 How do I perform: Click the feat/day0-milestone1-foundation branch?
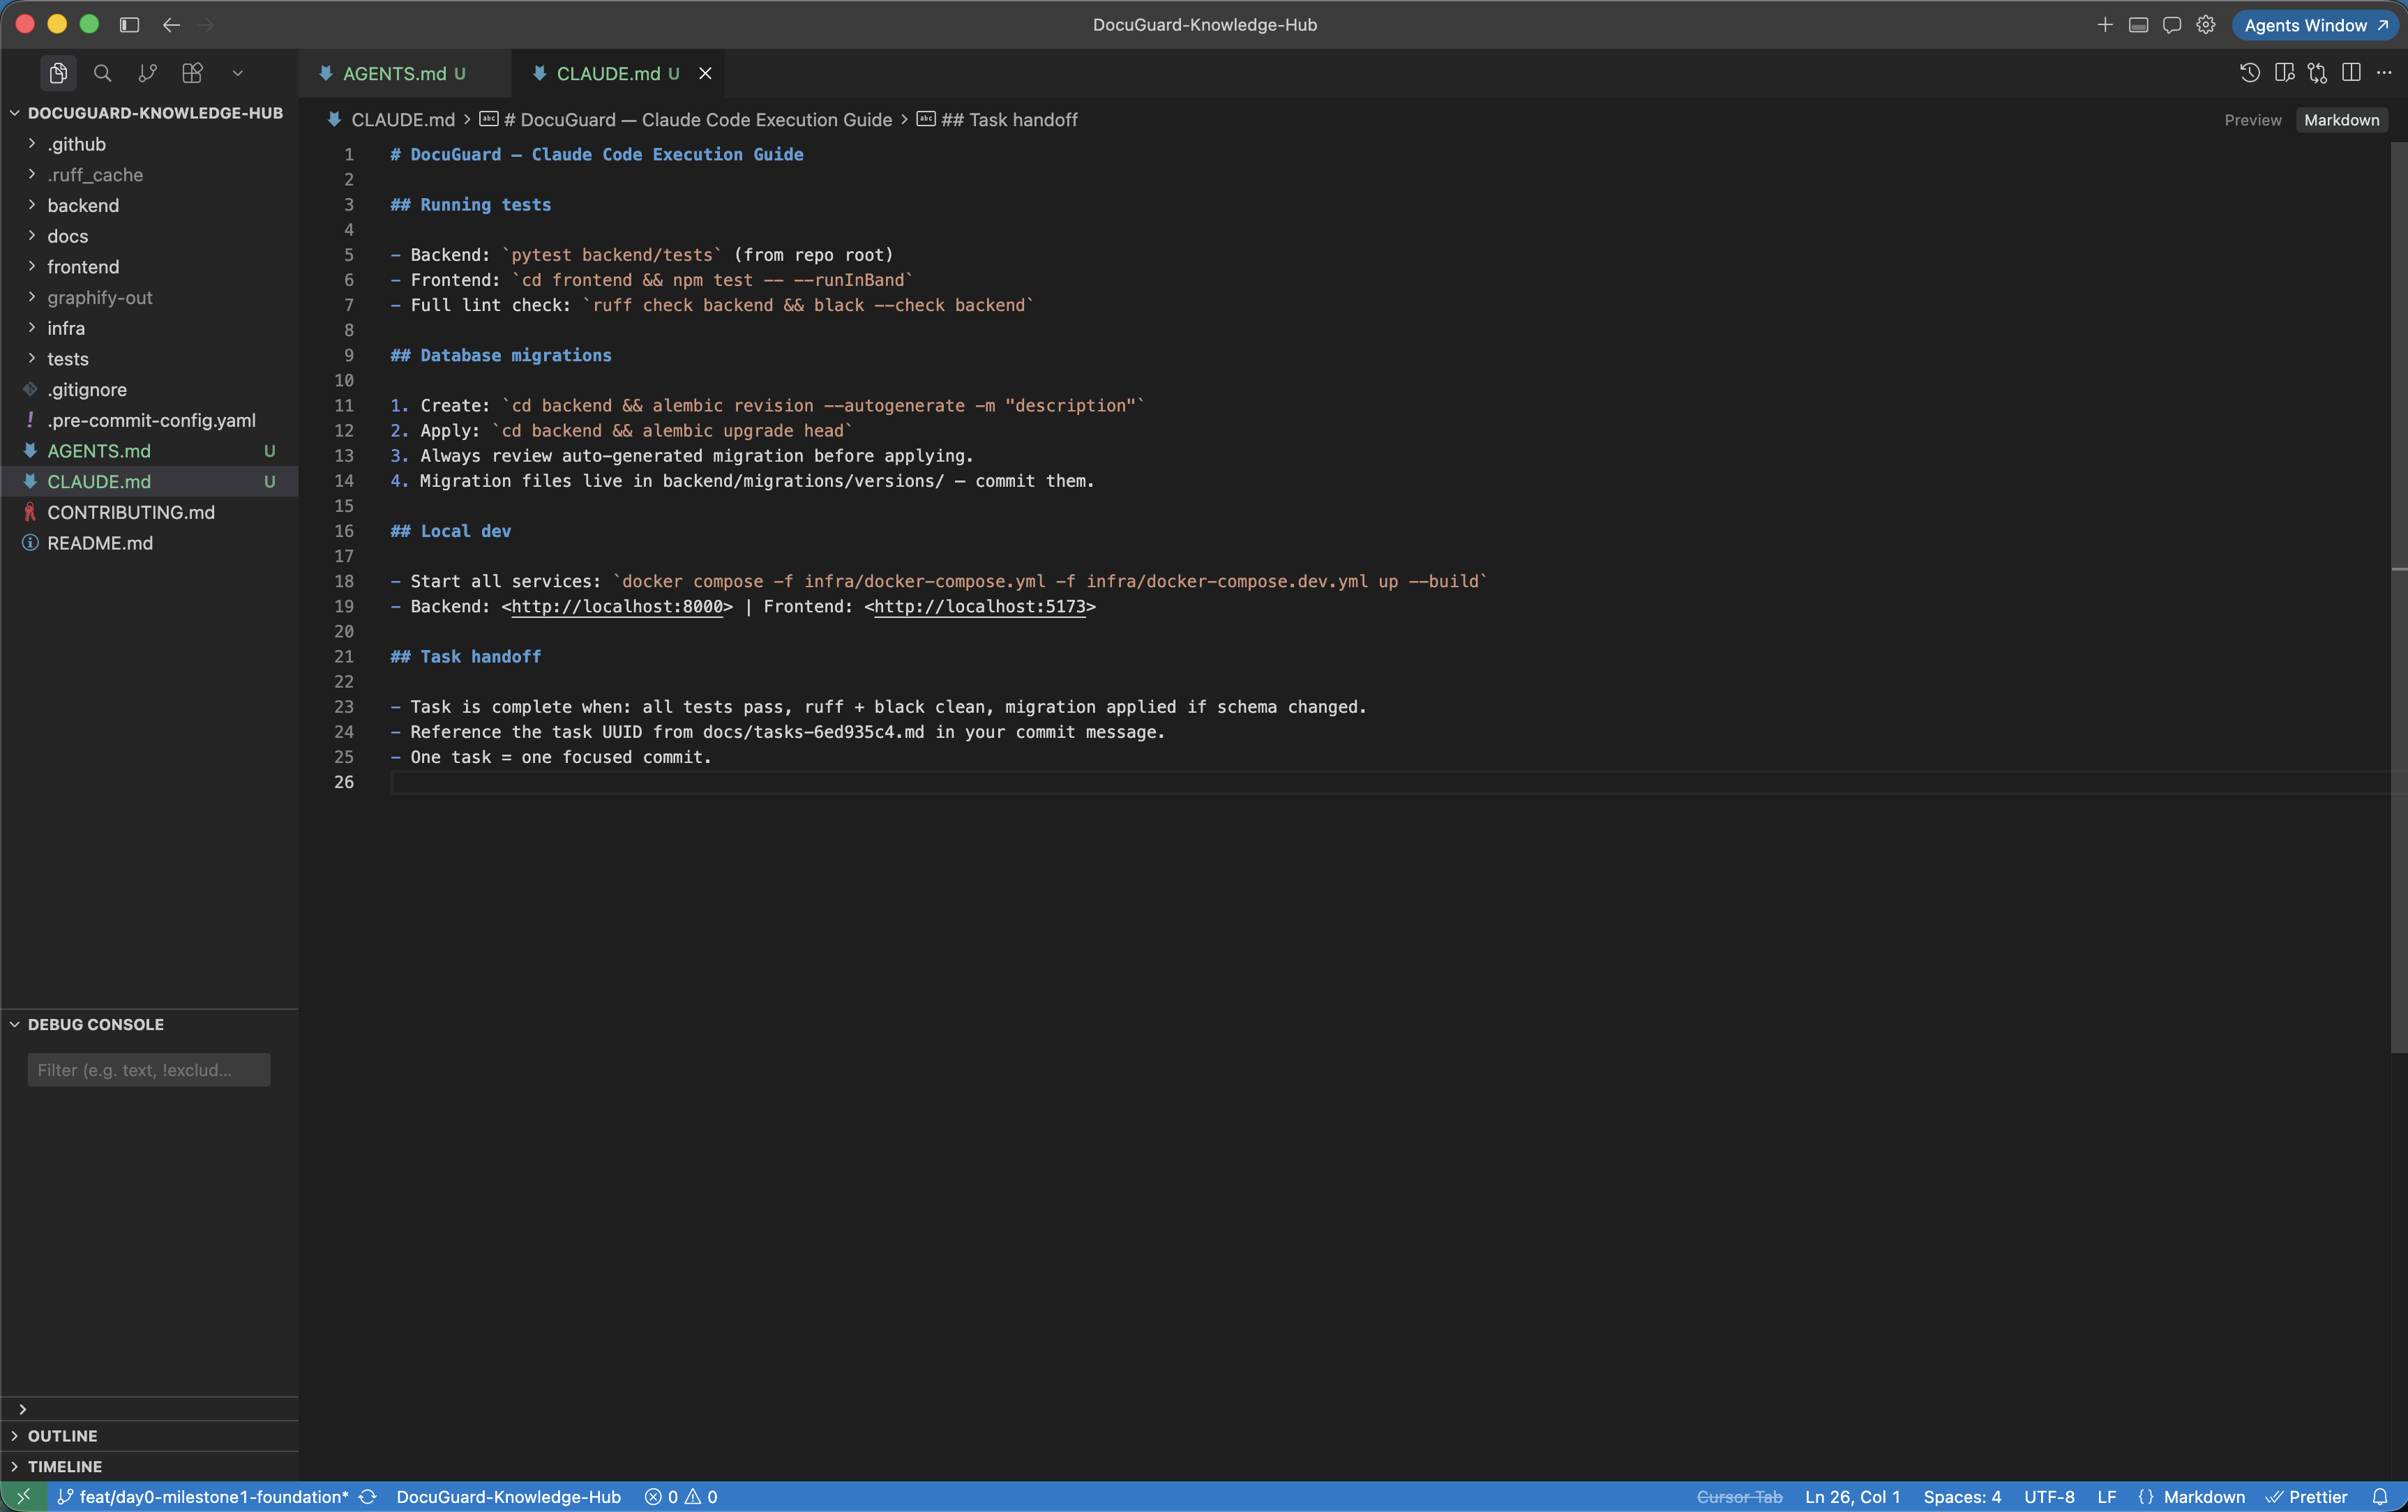click(x=203, y=1497)
